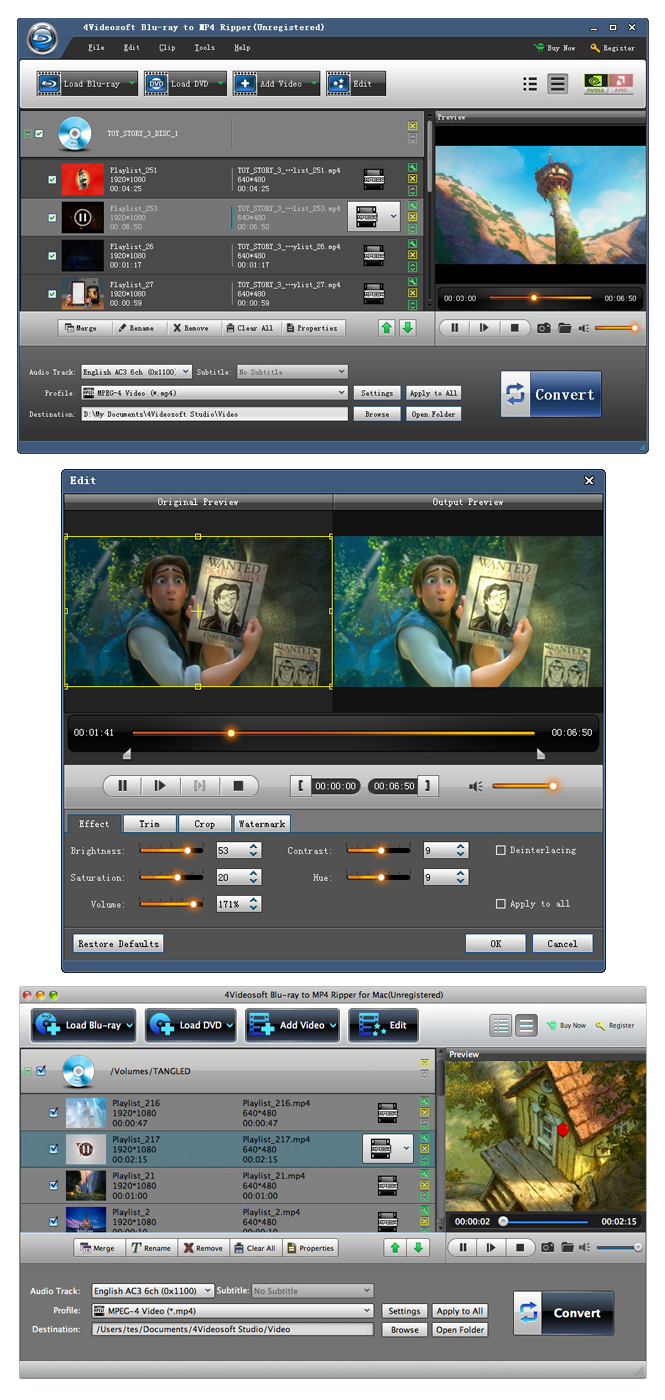Switch to Crop tab in the Edit dialog
Screen dimensions: 665x1400
204,824
